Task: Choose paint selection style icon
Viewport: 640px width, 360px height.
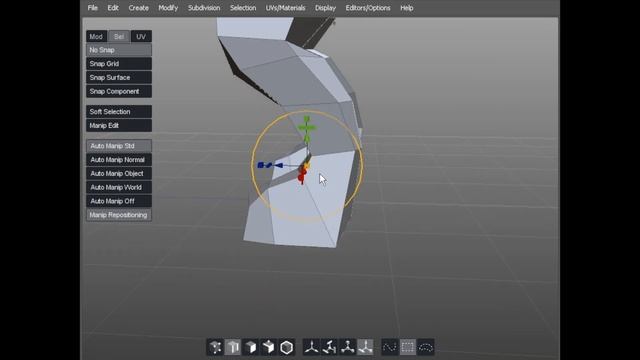Action: tap(390, 347)
